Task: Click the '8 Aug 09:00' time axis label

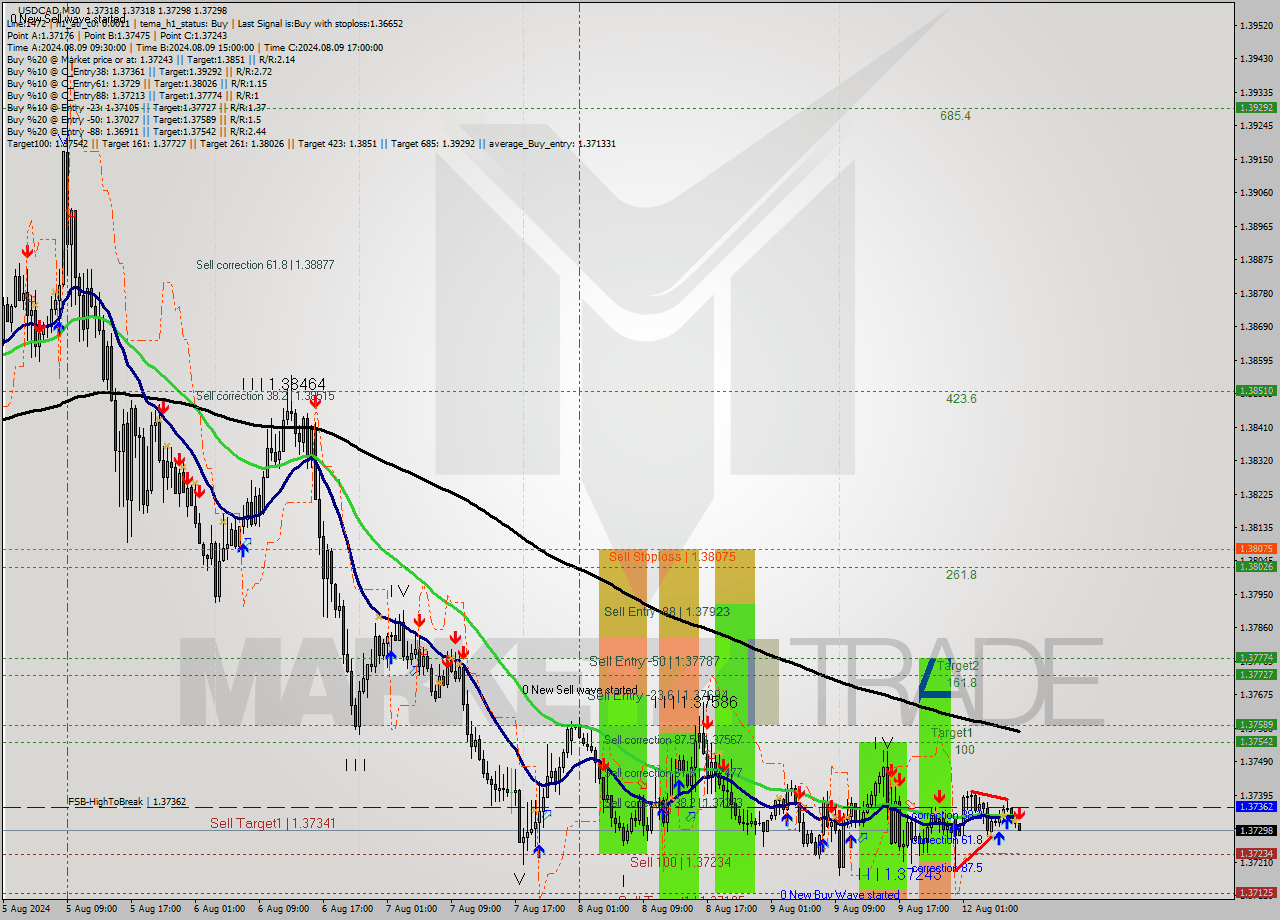Action: pos(667,909)
